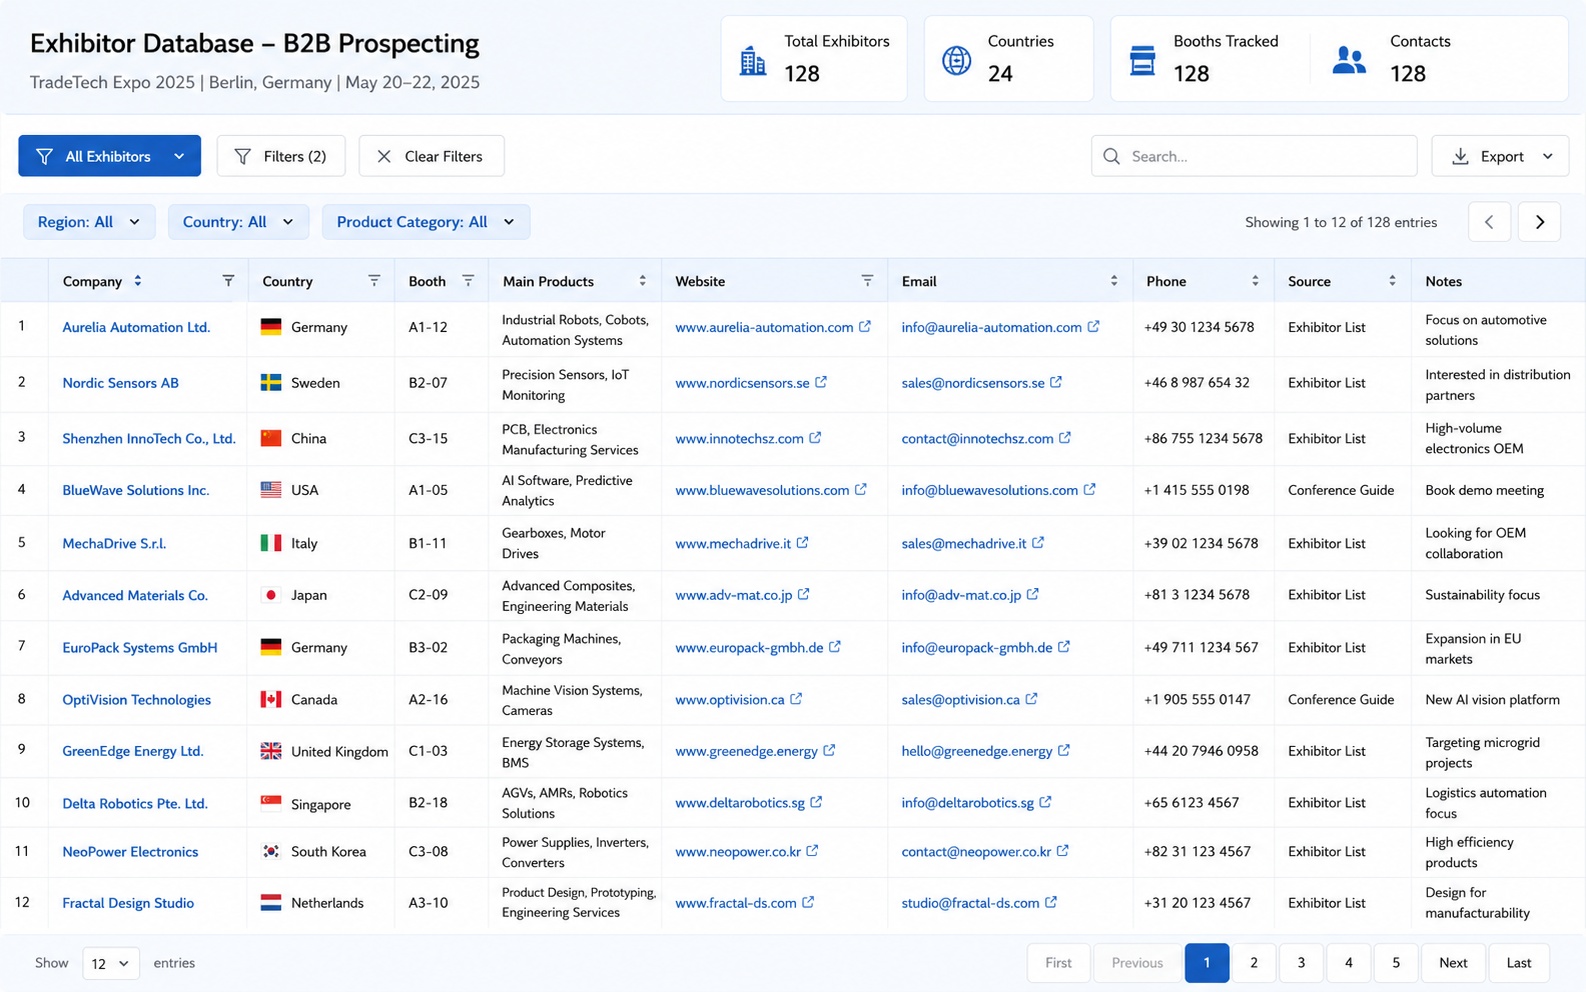Click the Company column filter icon
This screenshot has width=1586, height=992.
(228, 281)
